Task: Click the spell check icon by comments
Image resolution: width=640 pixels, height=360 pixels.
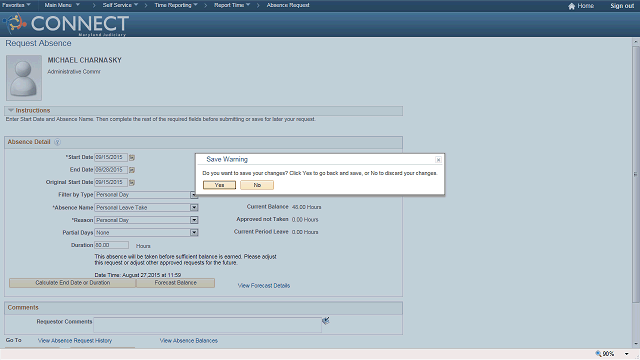Action: coord(325,321)
